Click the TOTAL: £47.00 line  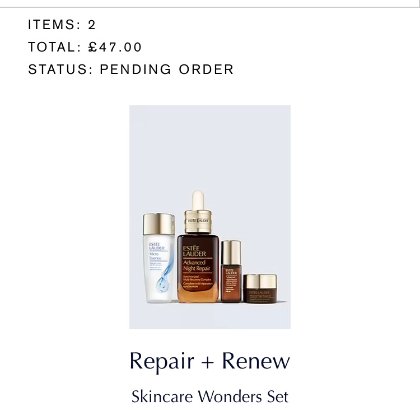pos(85,47)
